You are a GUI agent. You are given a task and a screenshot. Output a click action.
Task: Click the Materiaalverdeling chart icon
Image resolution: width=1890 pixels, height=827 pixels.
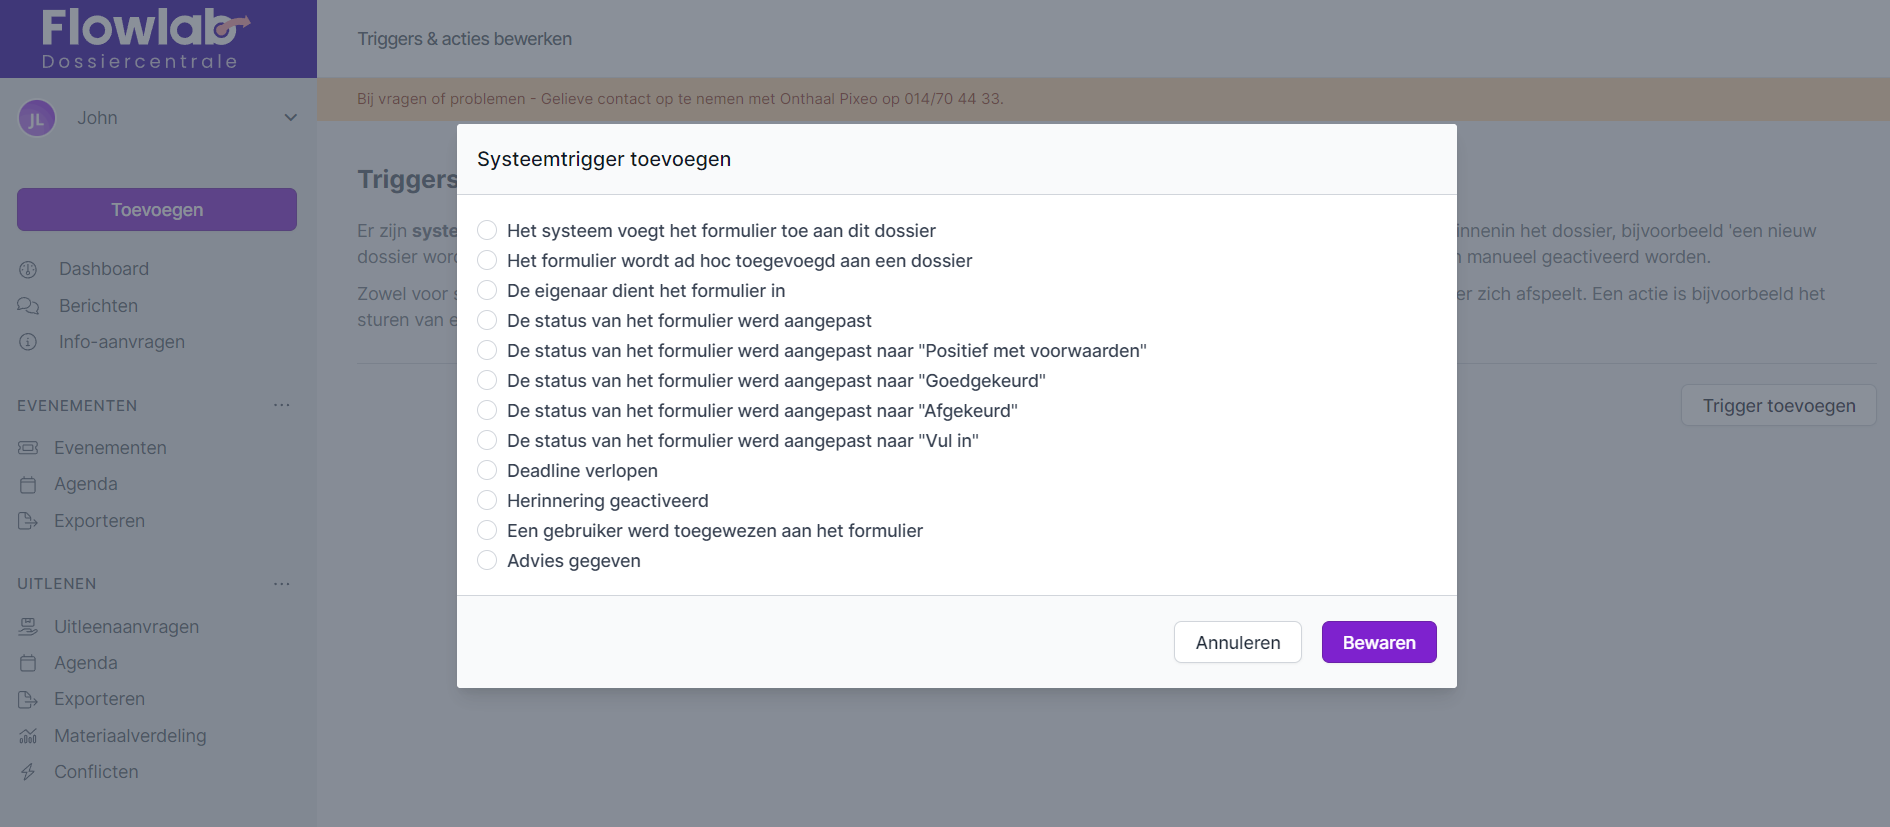(28, 736)
